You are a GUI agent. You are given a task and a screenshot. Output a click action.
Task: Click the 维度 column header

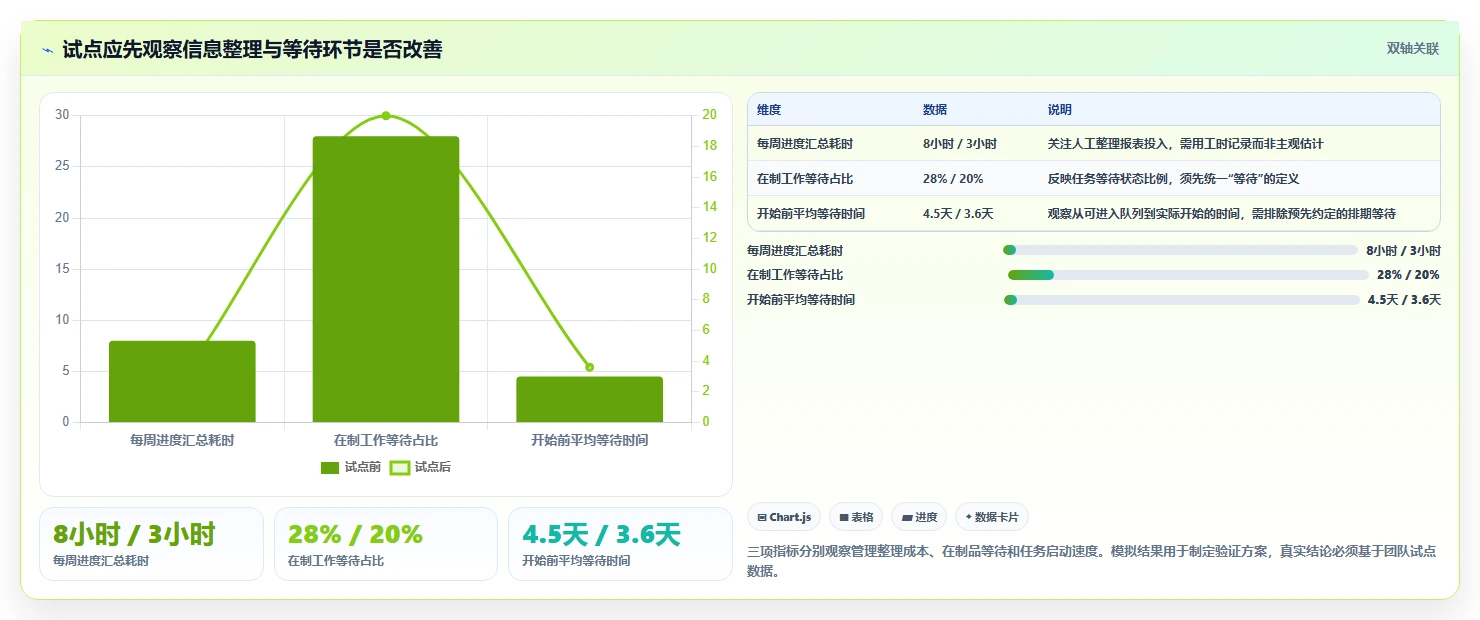coord(769,110)
